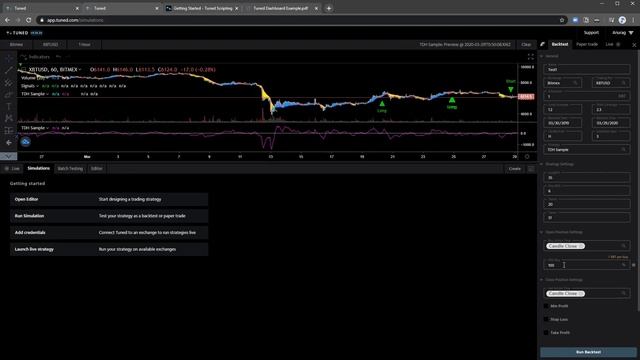Open the Bitmex exchange selector above chart
Viewport: 640px width, 360px height.
(16, 44)
